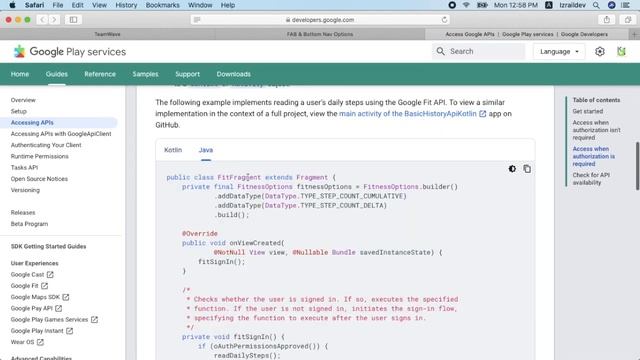
Task: Click external link icon beside Google Cast
Action: (x=50, y=275)
